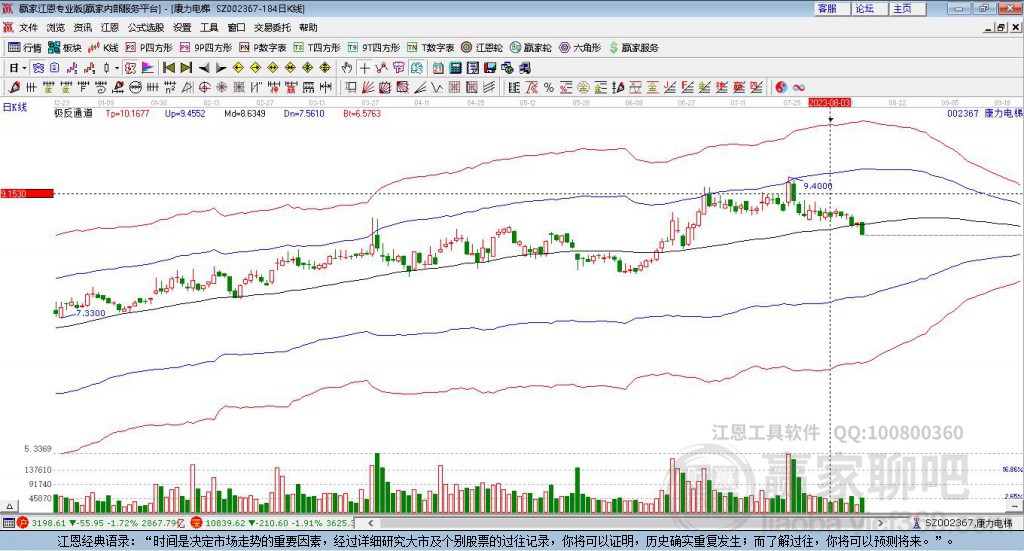Open the 板块 sector view
This screenshot has width=1024, height=551.
tap(65, 48)
